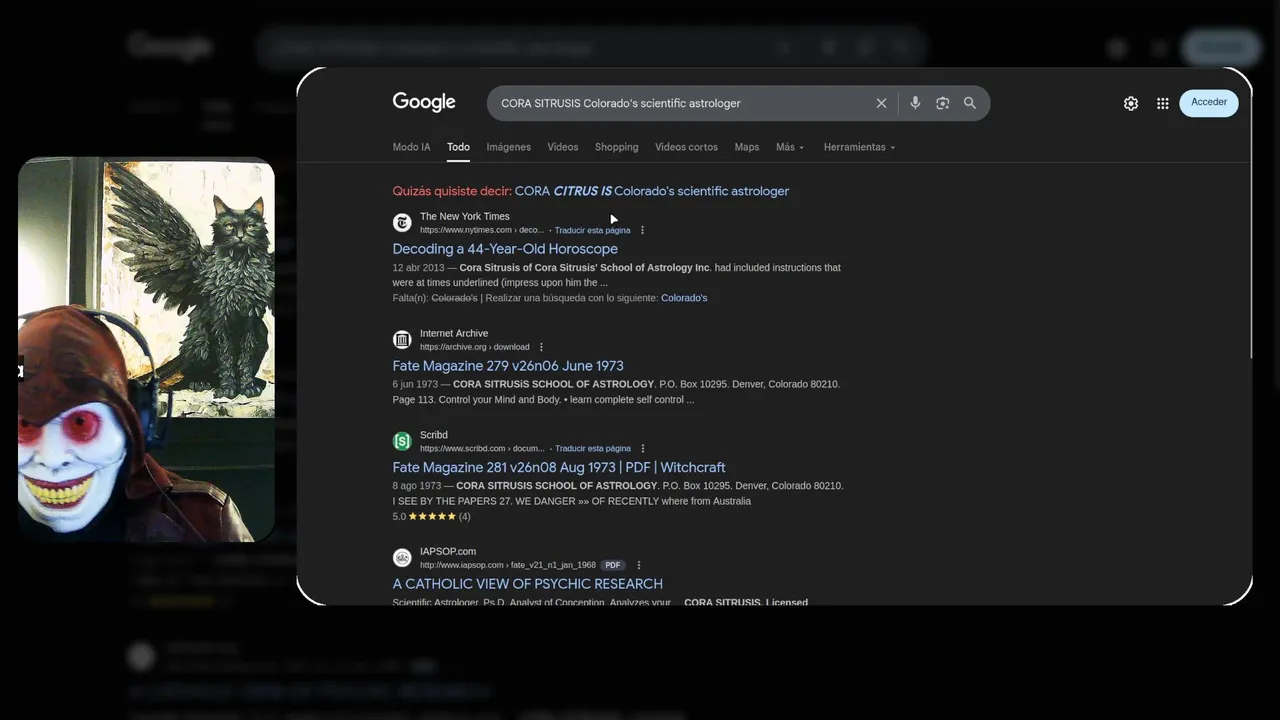Start voice search with the microphone icon
The height and width of the screenshot is (720, 1280).
914,103
